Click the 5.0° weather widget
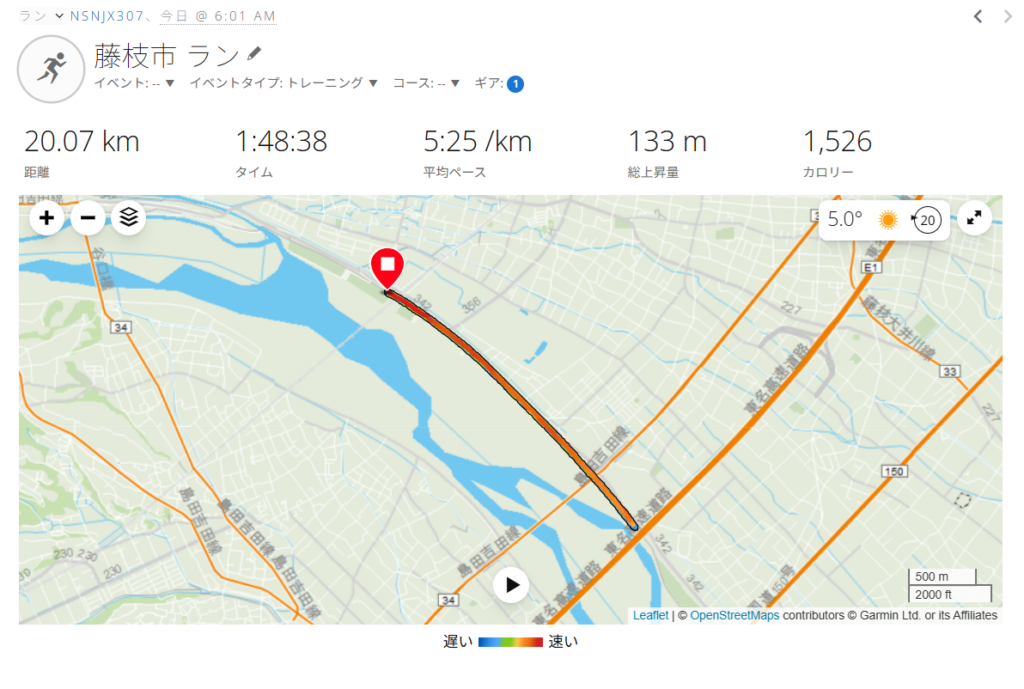 coord(884,219)
